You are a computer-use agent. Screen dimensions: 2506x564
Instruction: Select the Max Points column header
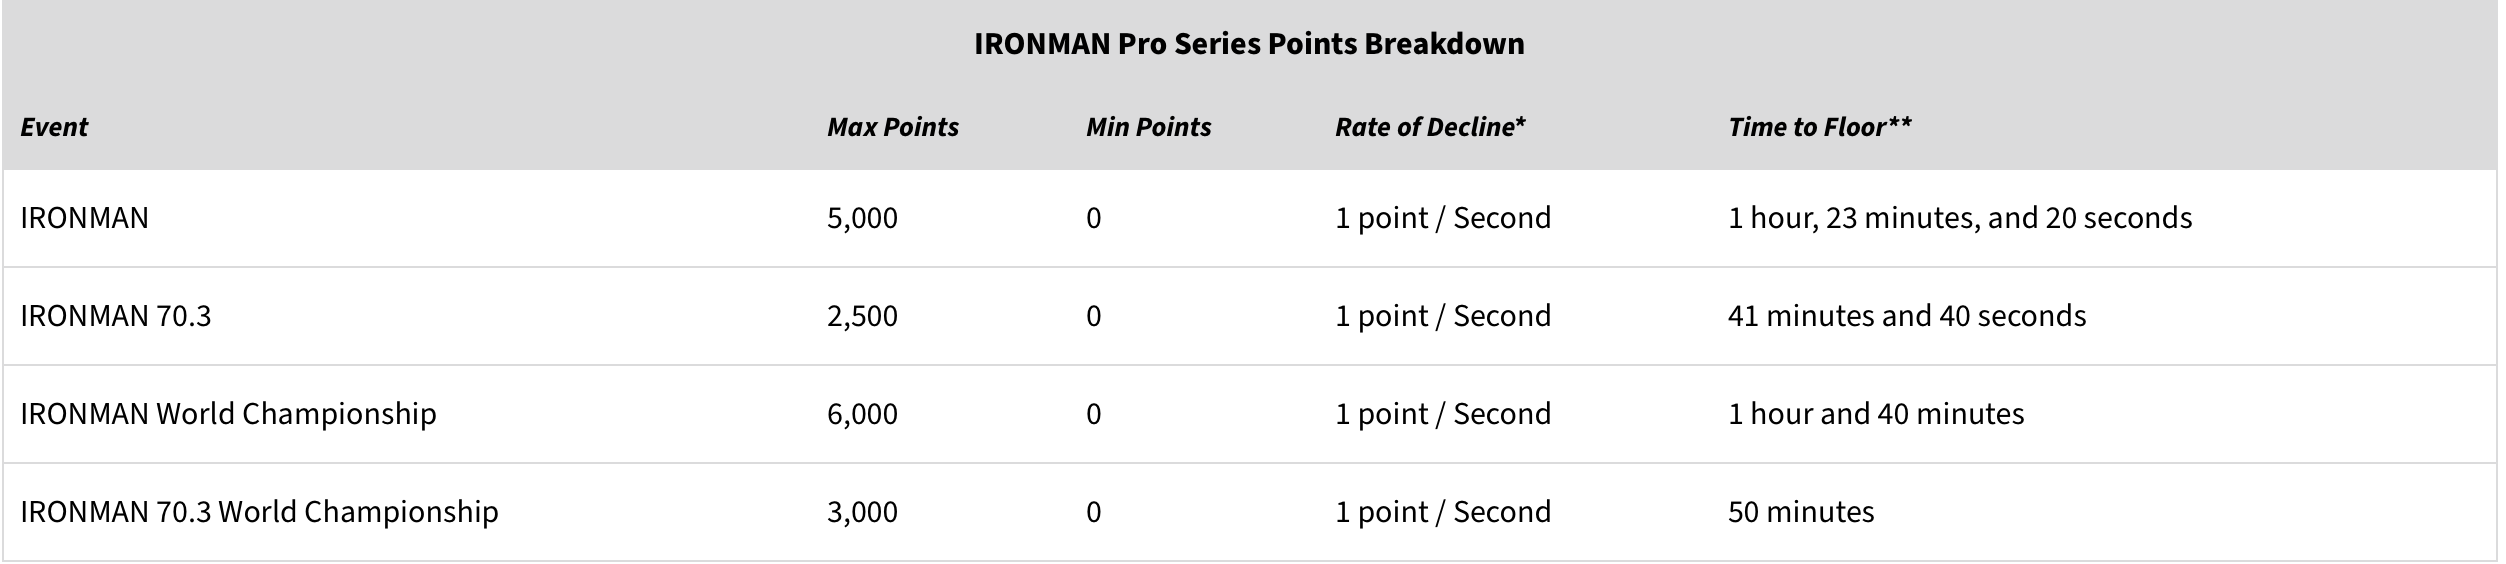892,127
